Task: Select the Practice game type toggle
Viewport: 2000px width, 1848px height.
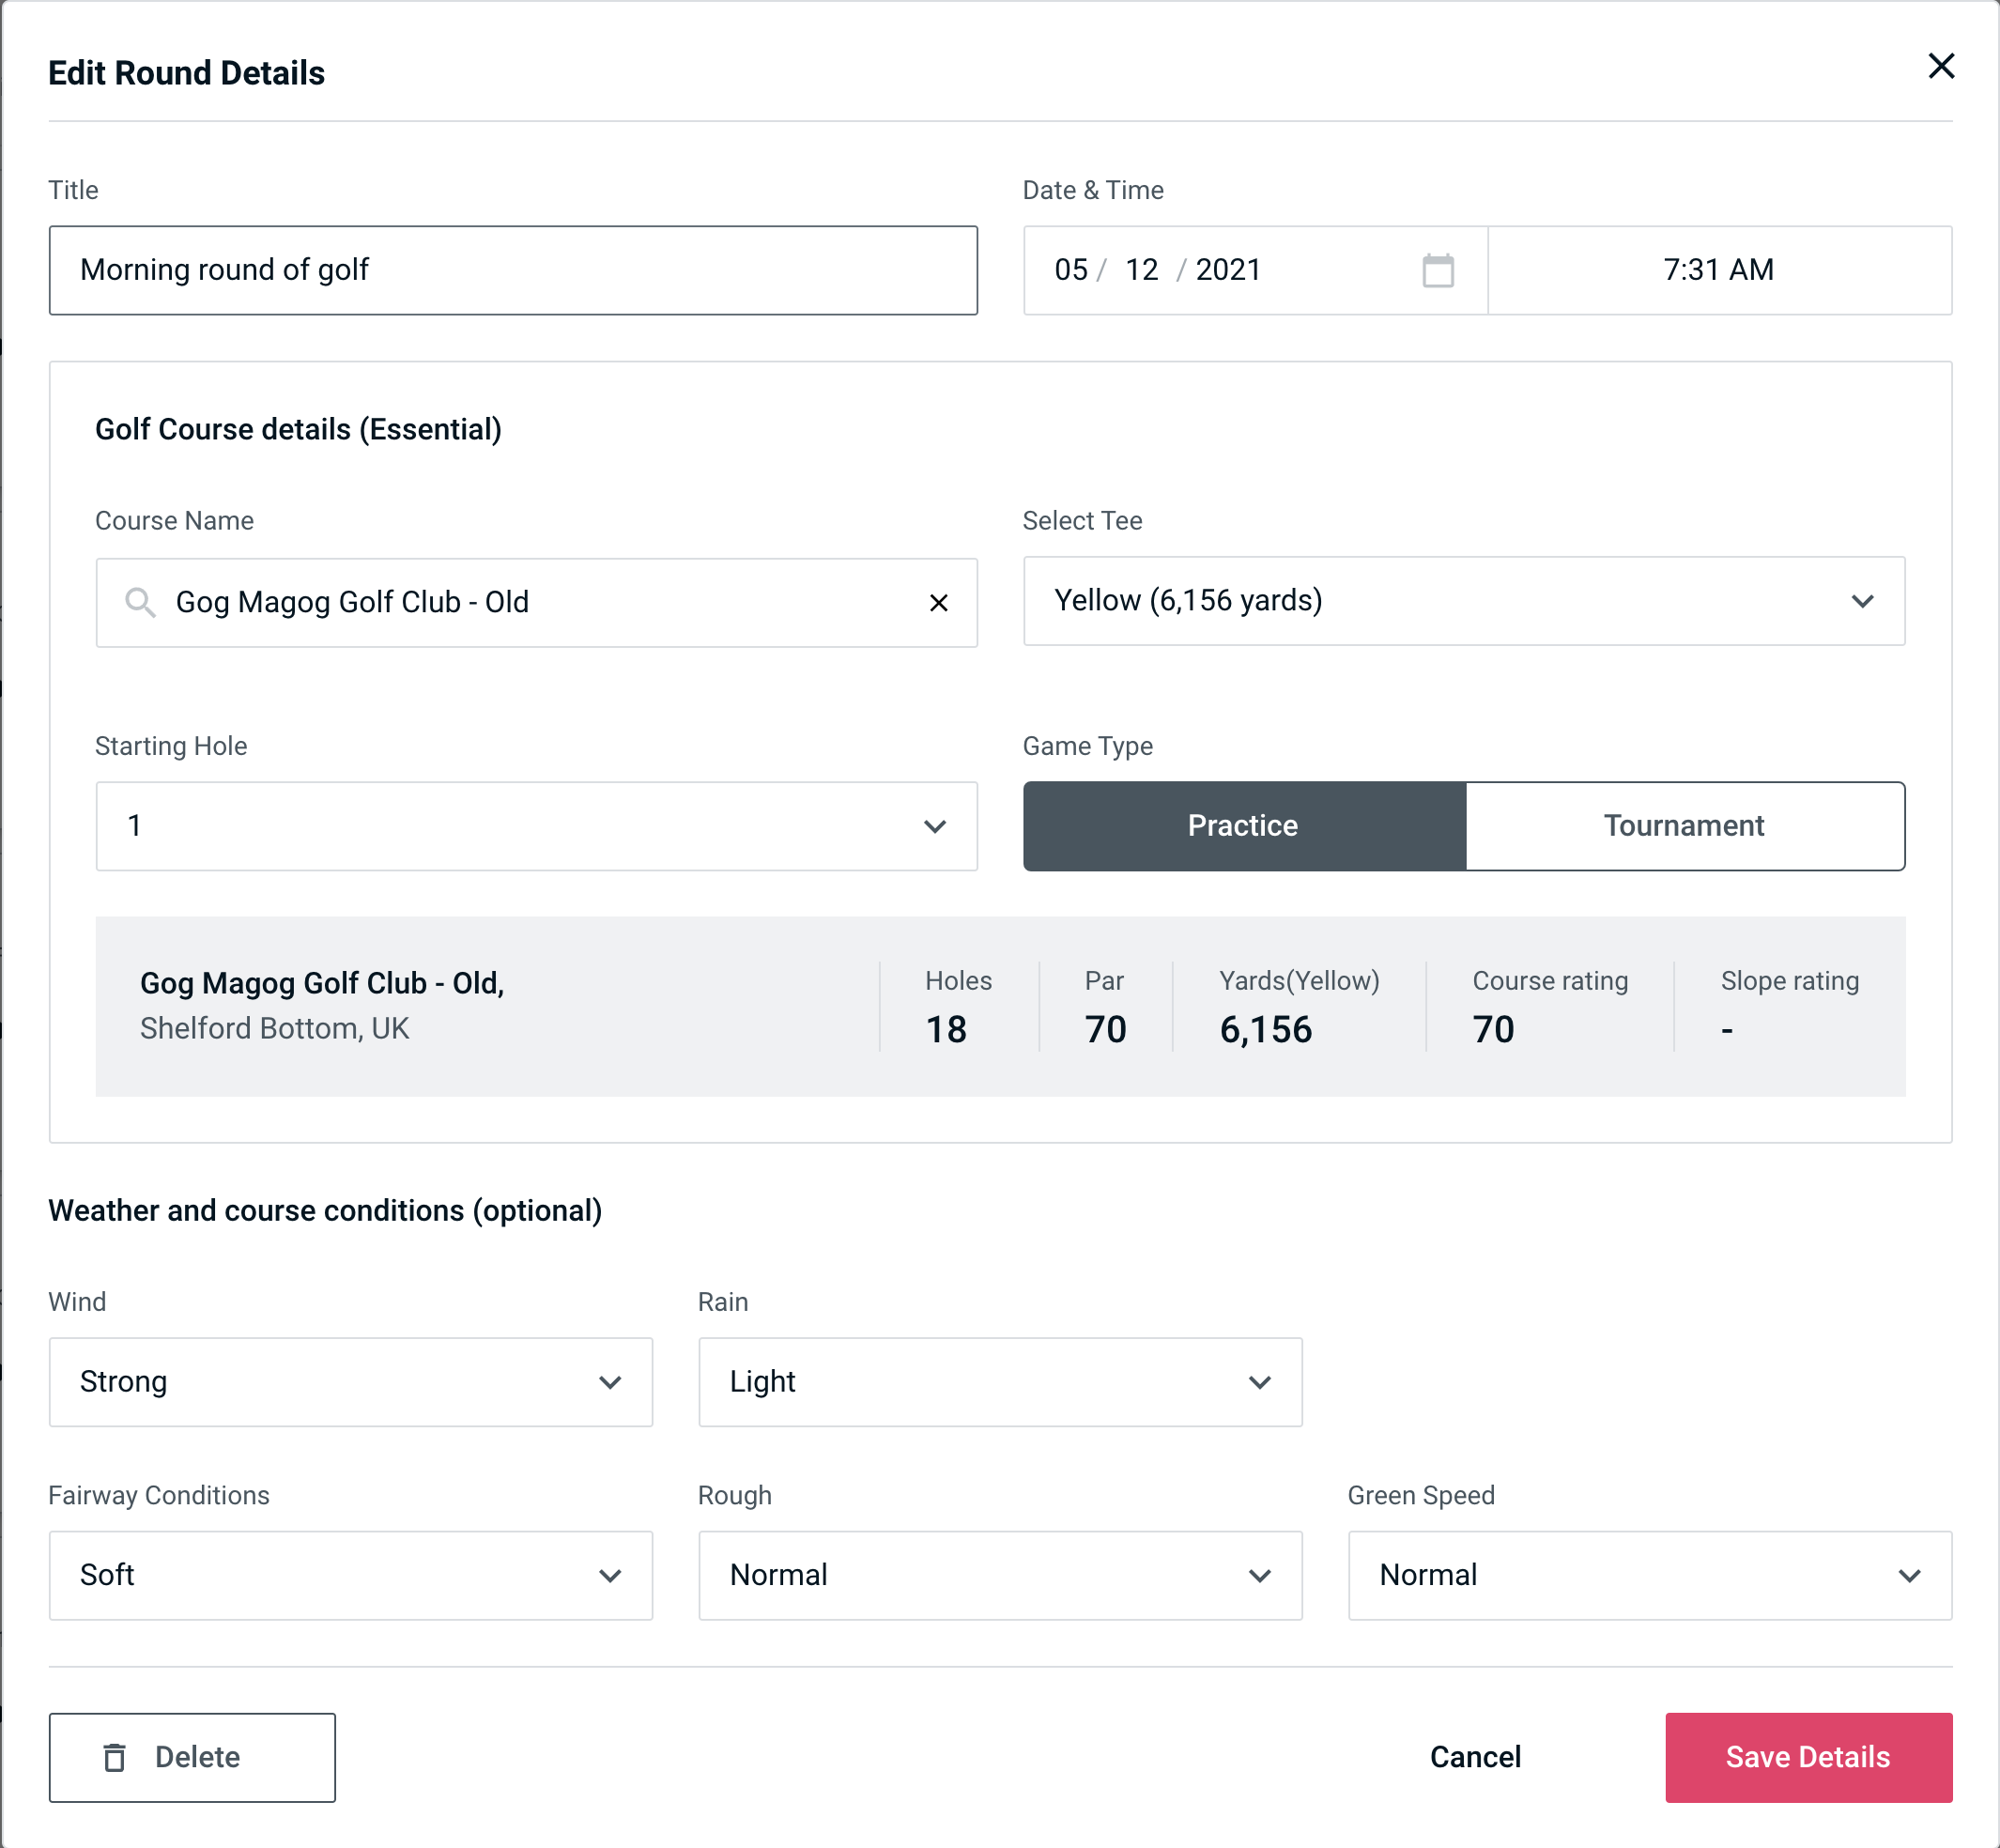Action: coord(1244,825)
